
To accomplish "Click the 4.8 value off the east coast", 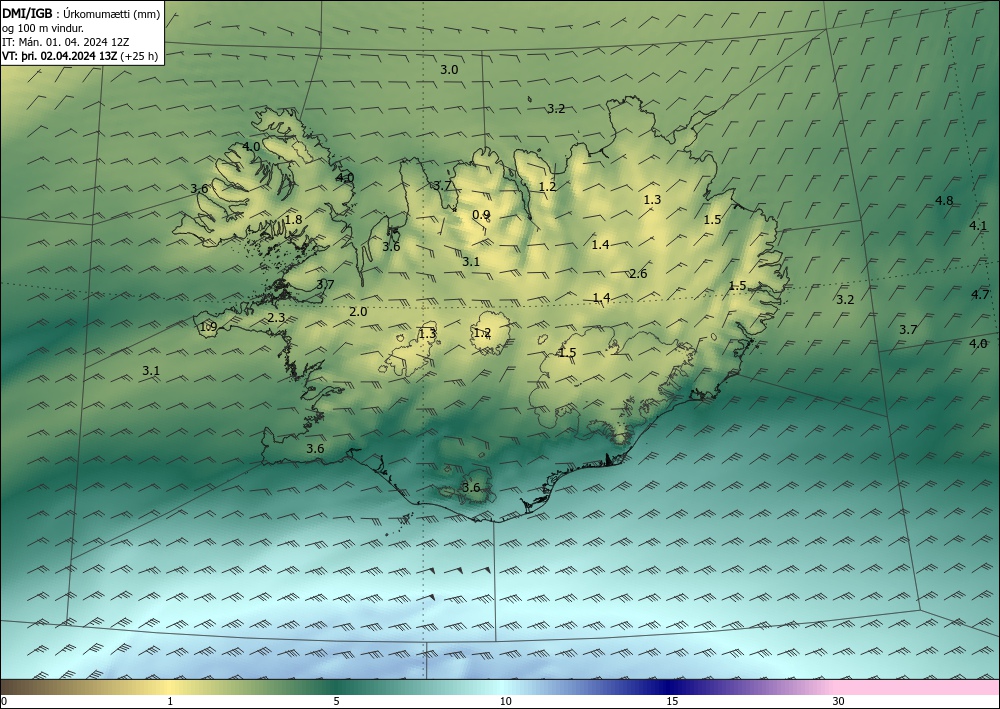I will click(944, 201).
